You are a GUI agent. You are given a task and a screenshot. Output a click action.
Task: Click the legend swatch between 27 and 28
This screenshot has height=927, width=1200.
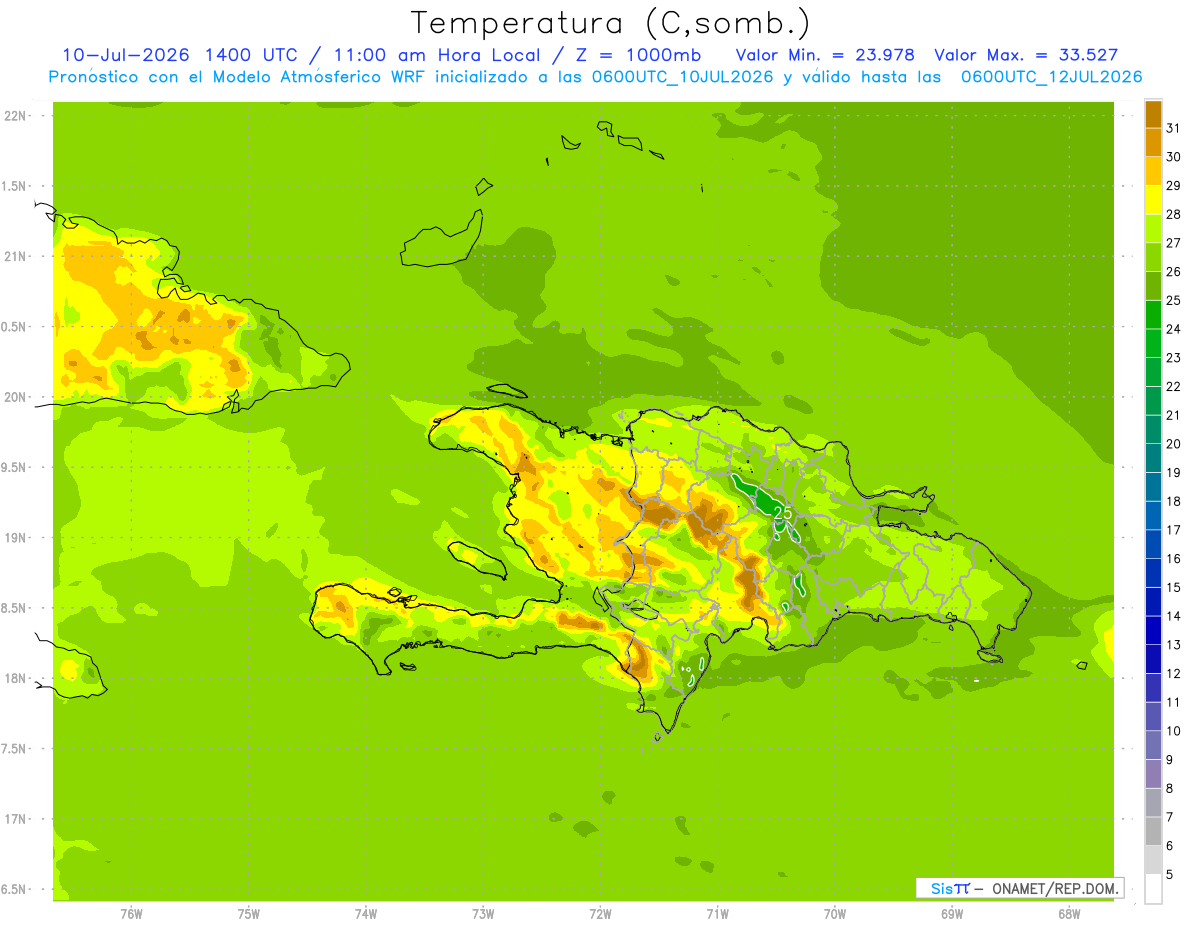(1153, 229)
